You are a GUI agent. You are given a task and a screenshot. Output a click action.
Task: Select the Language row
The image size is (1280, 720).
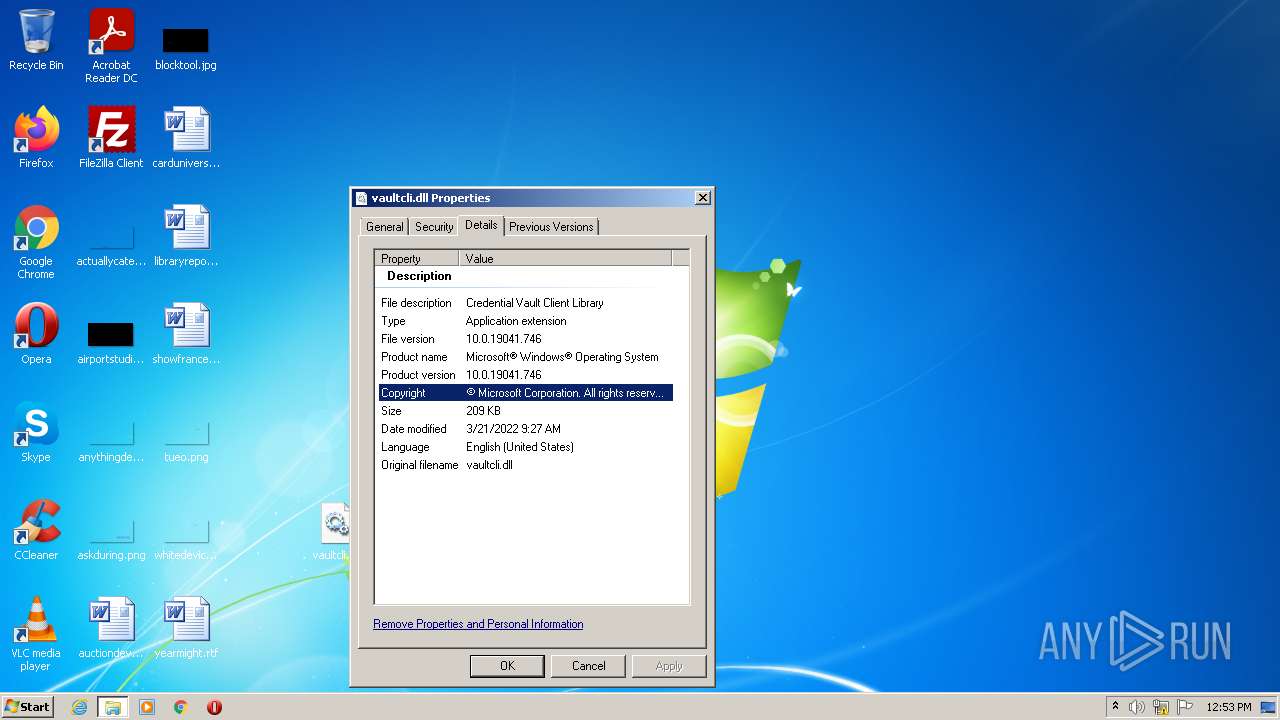point(526,447)
